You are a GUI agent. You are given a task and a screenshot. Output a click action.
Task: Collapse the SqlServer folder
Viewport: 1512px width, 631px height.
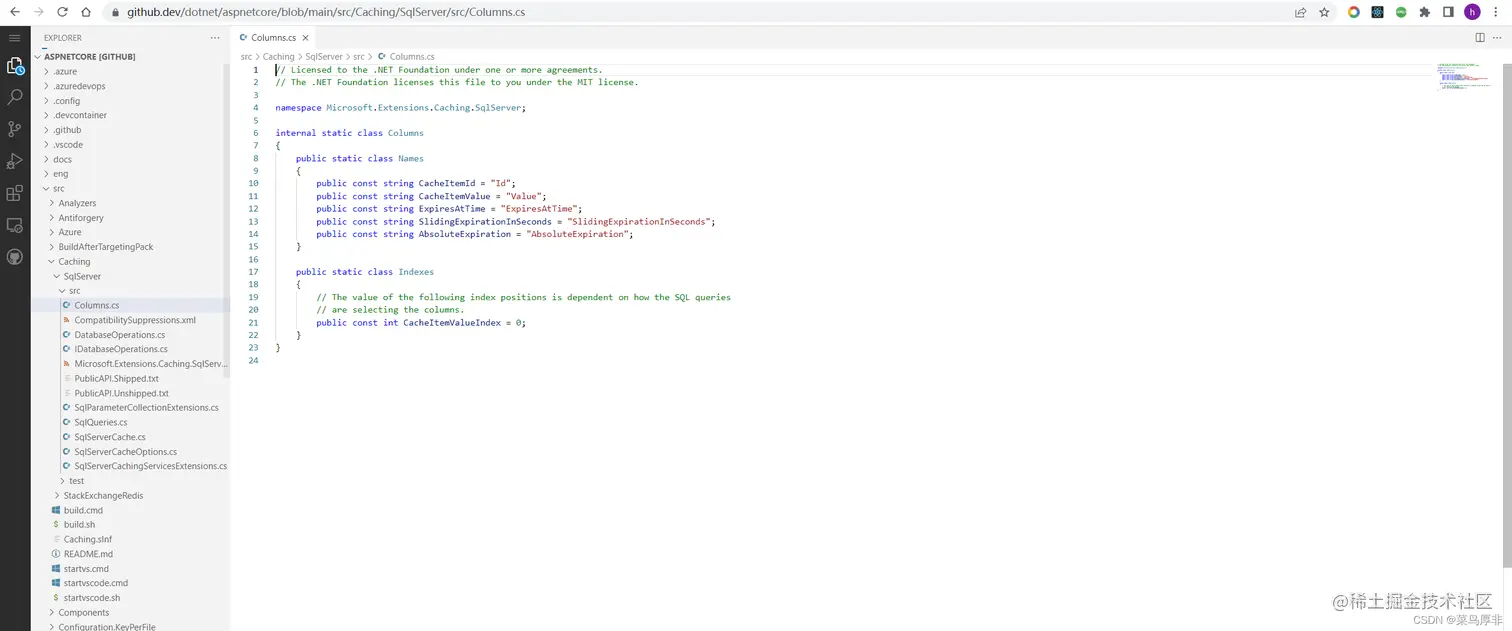(131, 276)
